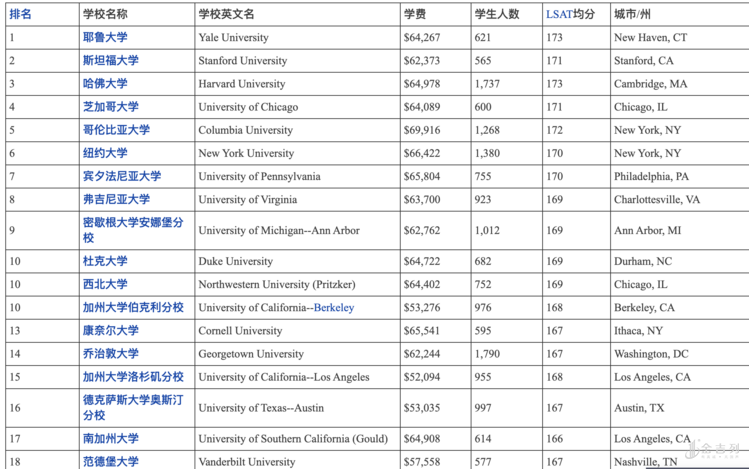Click the 德克萨斯大学奥斯汀分校 link
The width and height of the screenshot is (754, 471).
[x=133, y=400]
